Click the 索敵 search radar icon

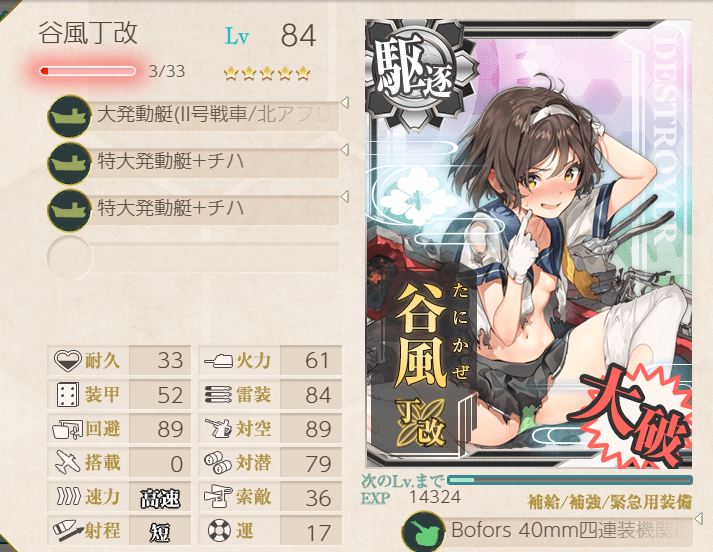coord(218,497)
